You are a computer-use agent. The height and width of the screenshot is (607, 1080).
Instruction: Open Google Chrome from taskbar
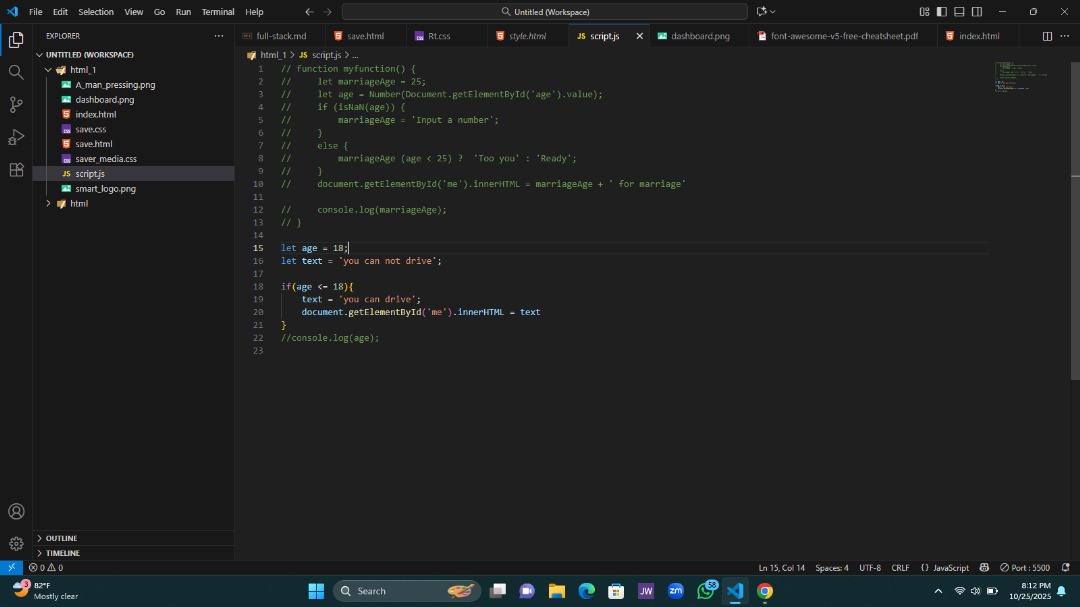765,591
